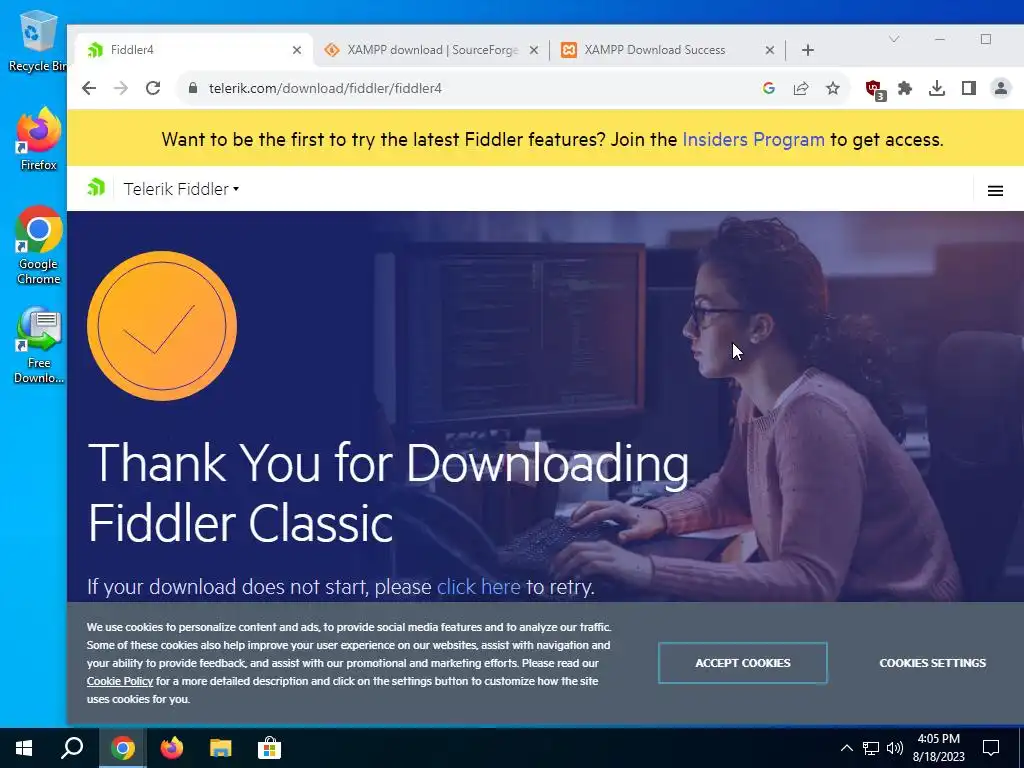Close the XAMPP download SourceForge tab

click(x=534, y=50)
